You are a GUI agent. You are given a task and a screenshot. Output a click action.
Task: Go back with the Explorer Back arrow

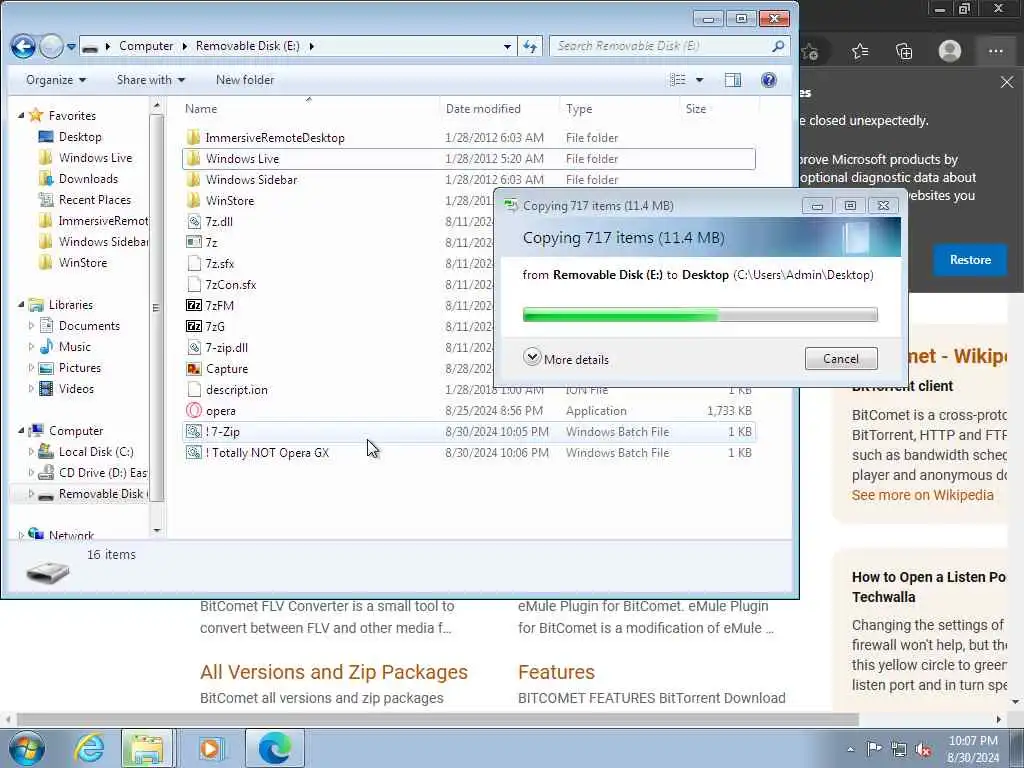coord(23,46)
